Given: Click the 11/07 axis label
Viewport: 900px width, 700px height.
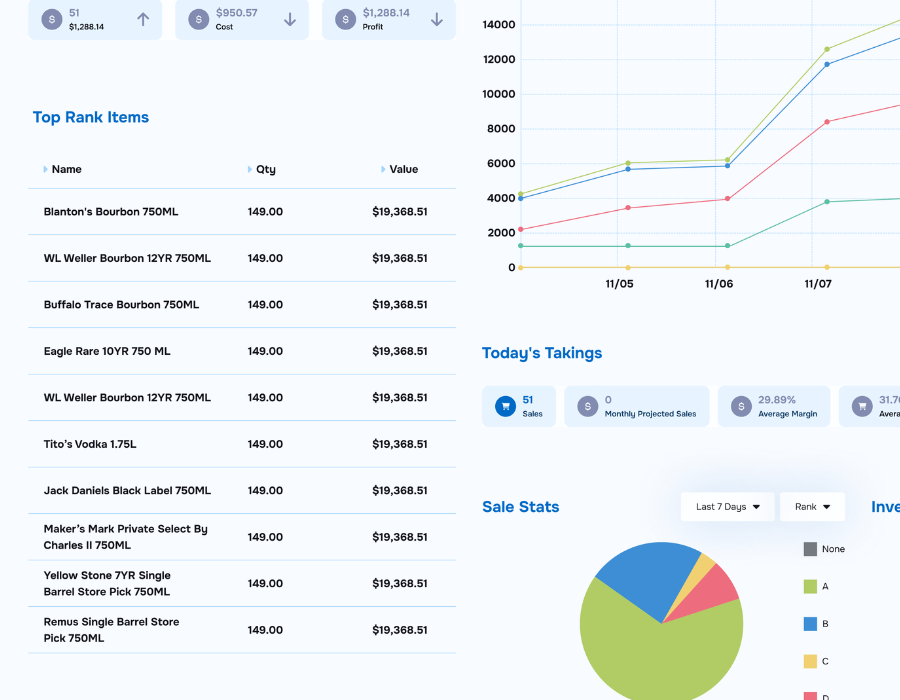Looking at the screenshot, I should coord(818,284).
